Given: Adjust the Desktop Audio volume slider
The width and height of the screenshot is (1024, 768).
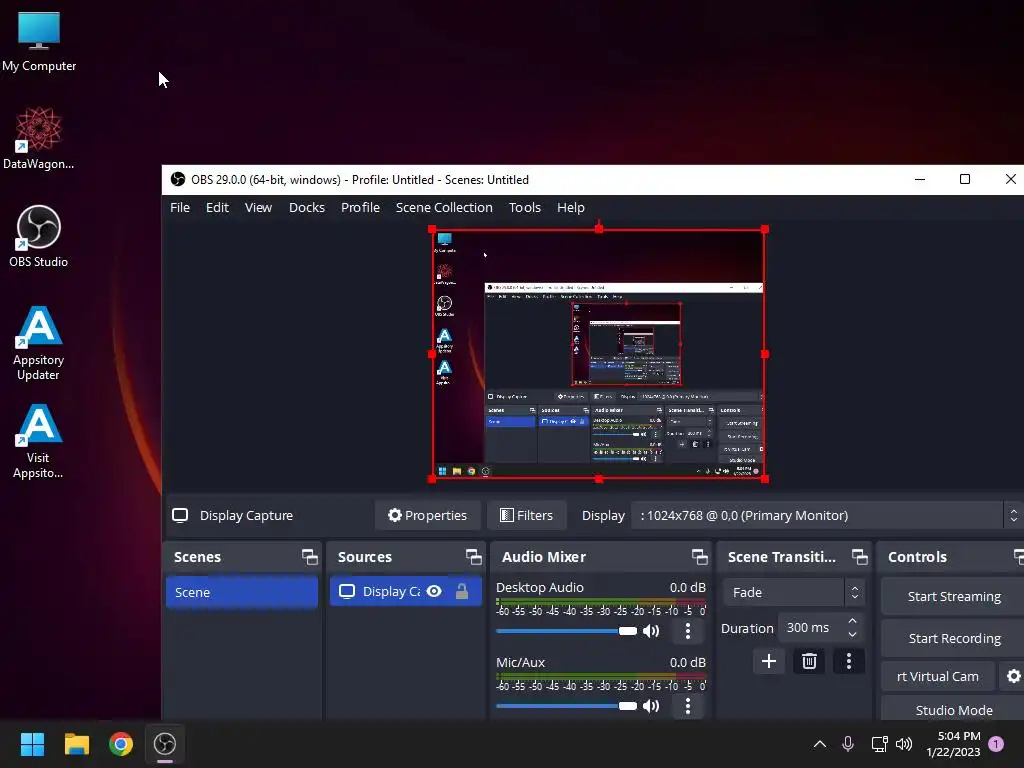Looking at the screenshot, I should [566, 631].
